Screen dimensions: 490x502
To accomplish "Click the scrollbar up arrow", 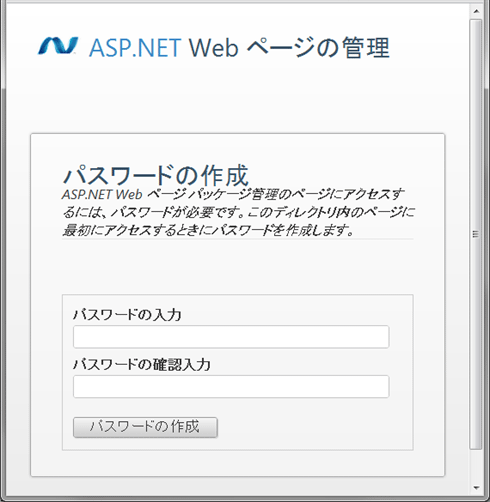I will pos(476,12).
